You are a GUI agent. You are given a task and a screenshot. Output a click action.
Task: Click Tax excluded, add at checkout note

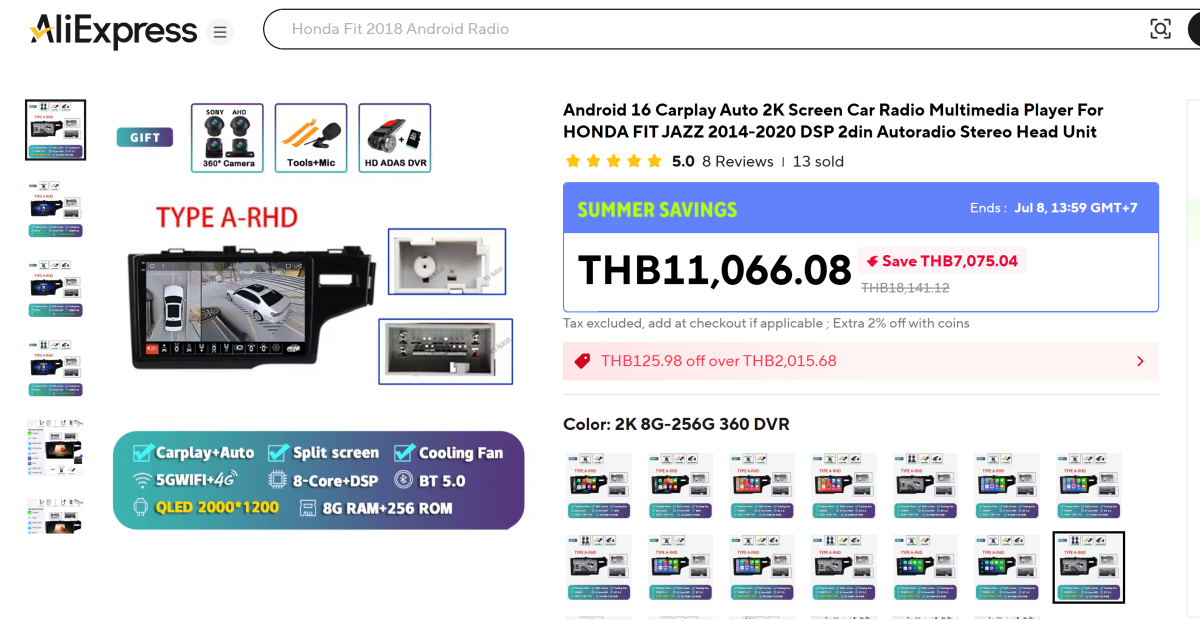(x=766, y=323)
